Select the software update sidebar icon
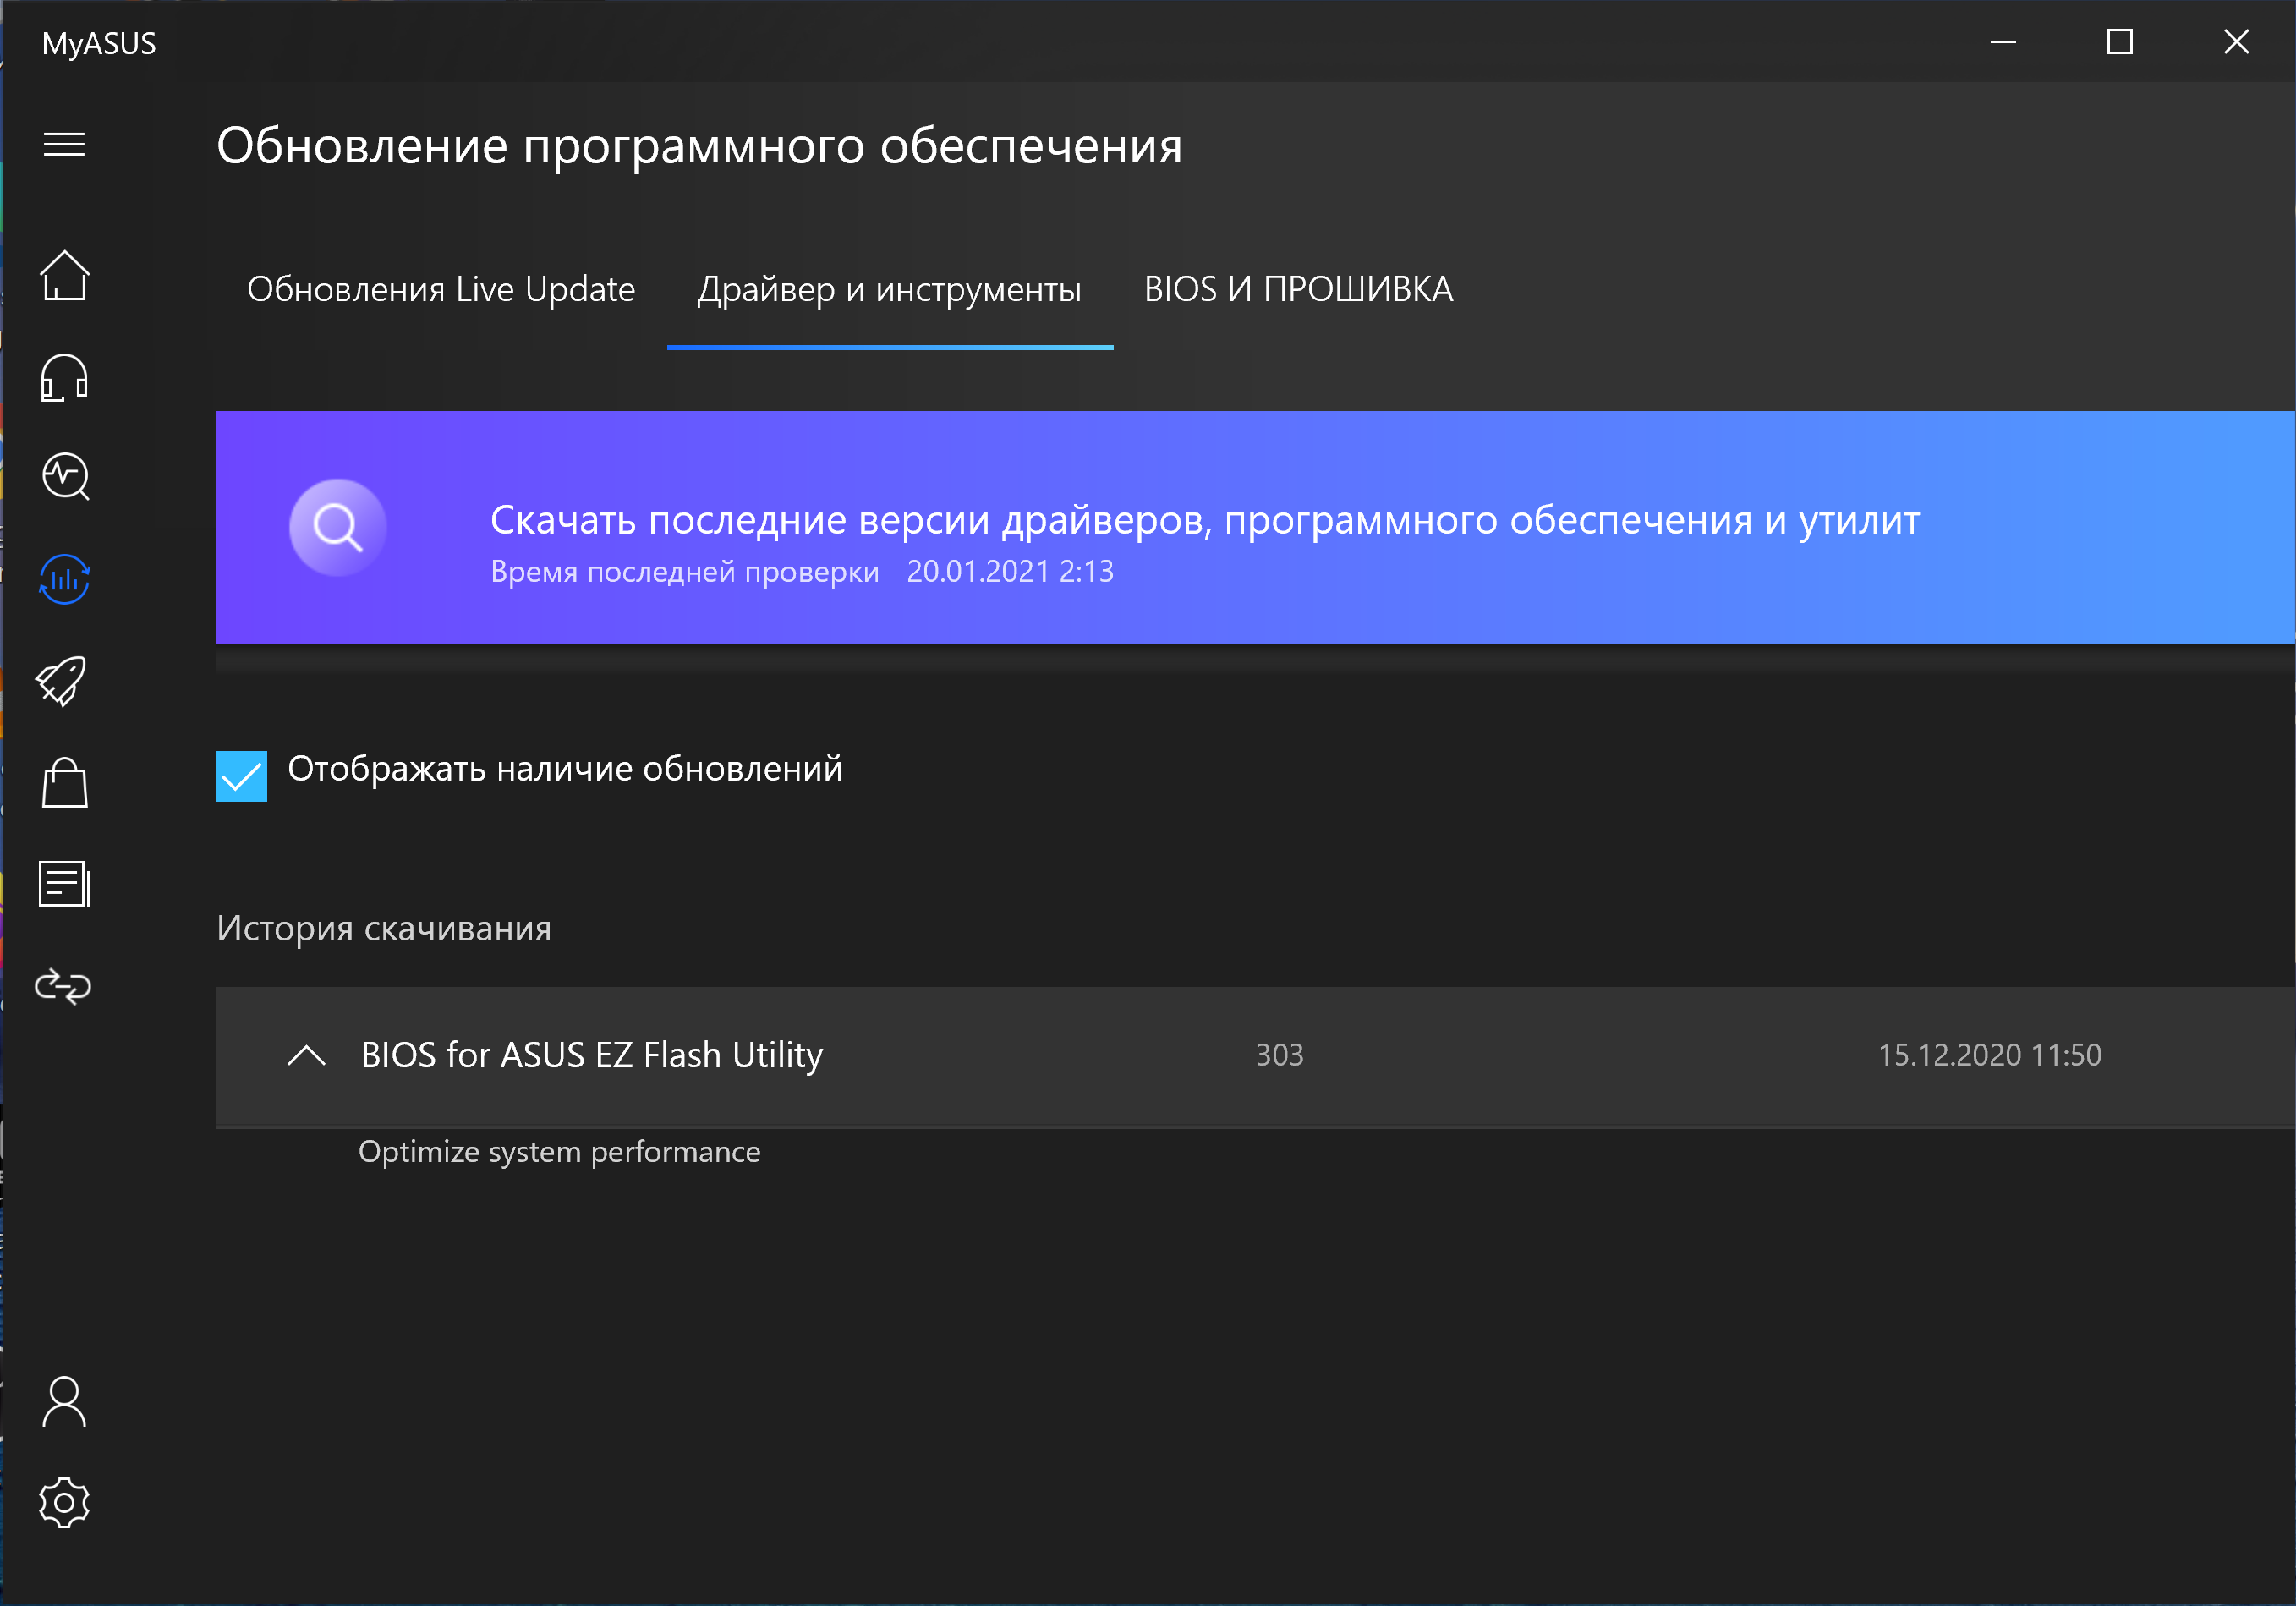This screenshot has height=1606, width=2296. [x=64, y=579]
